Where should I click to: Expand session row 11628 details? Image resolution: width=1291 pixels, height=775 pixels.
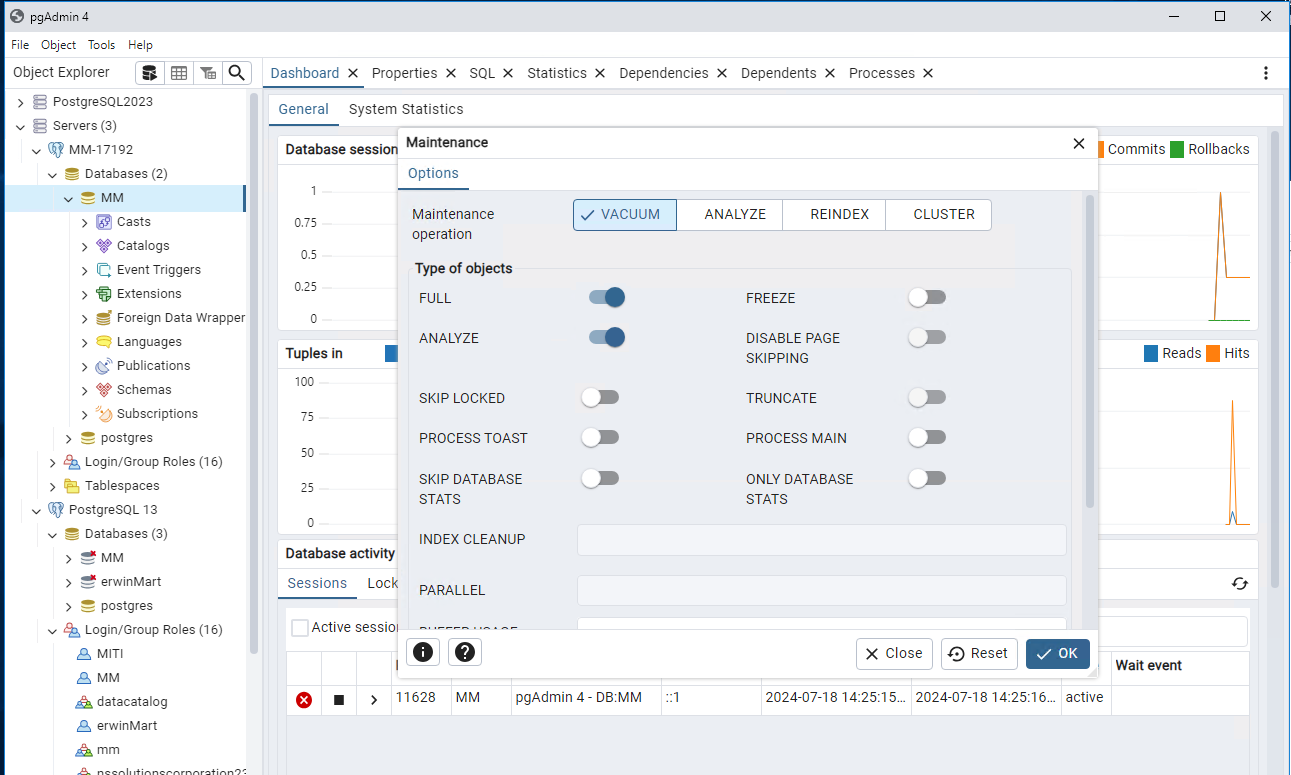[x=374, y=700]
